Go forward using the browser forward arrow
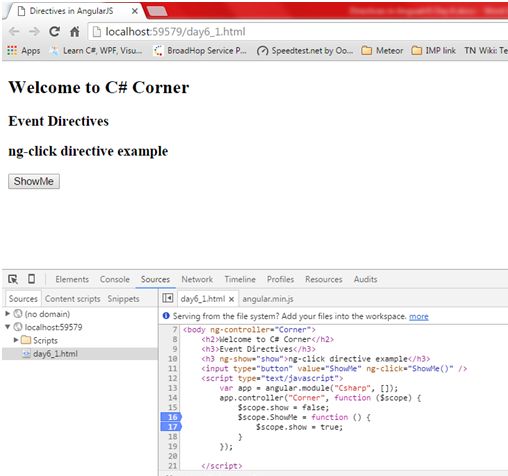The height and width of the screenshot is (476, 508). click(x=34, y=32)
